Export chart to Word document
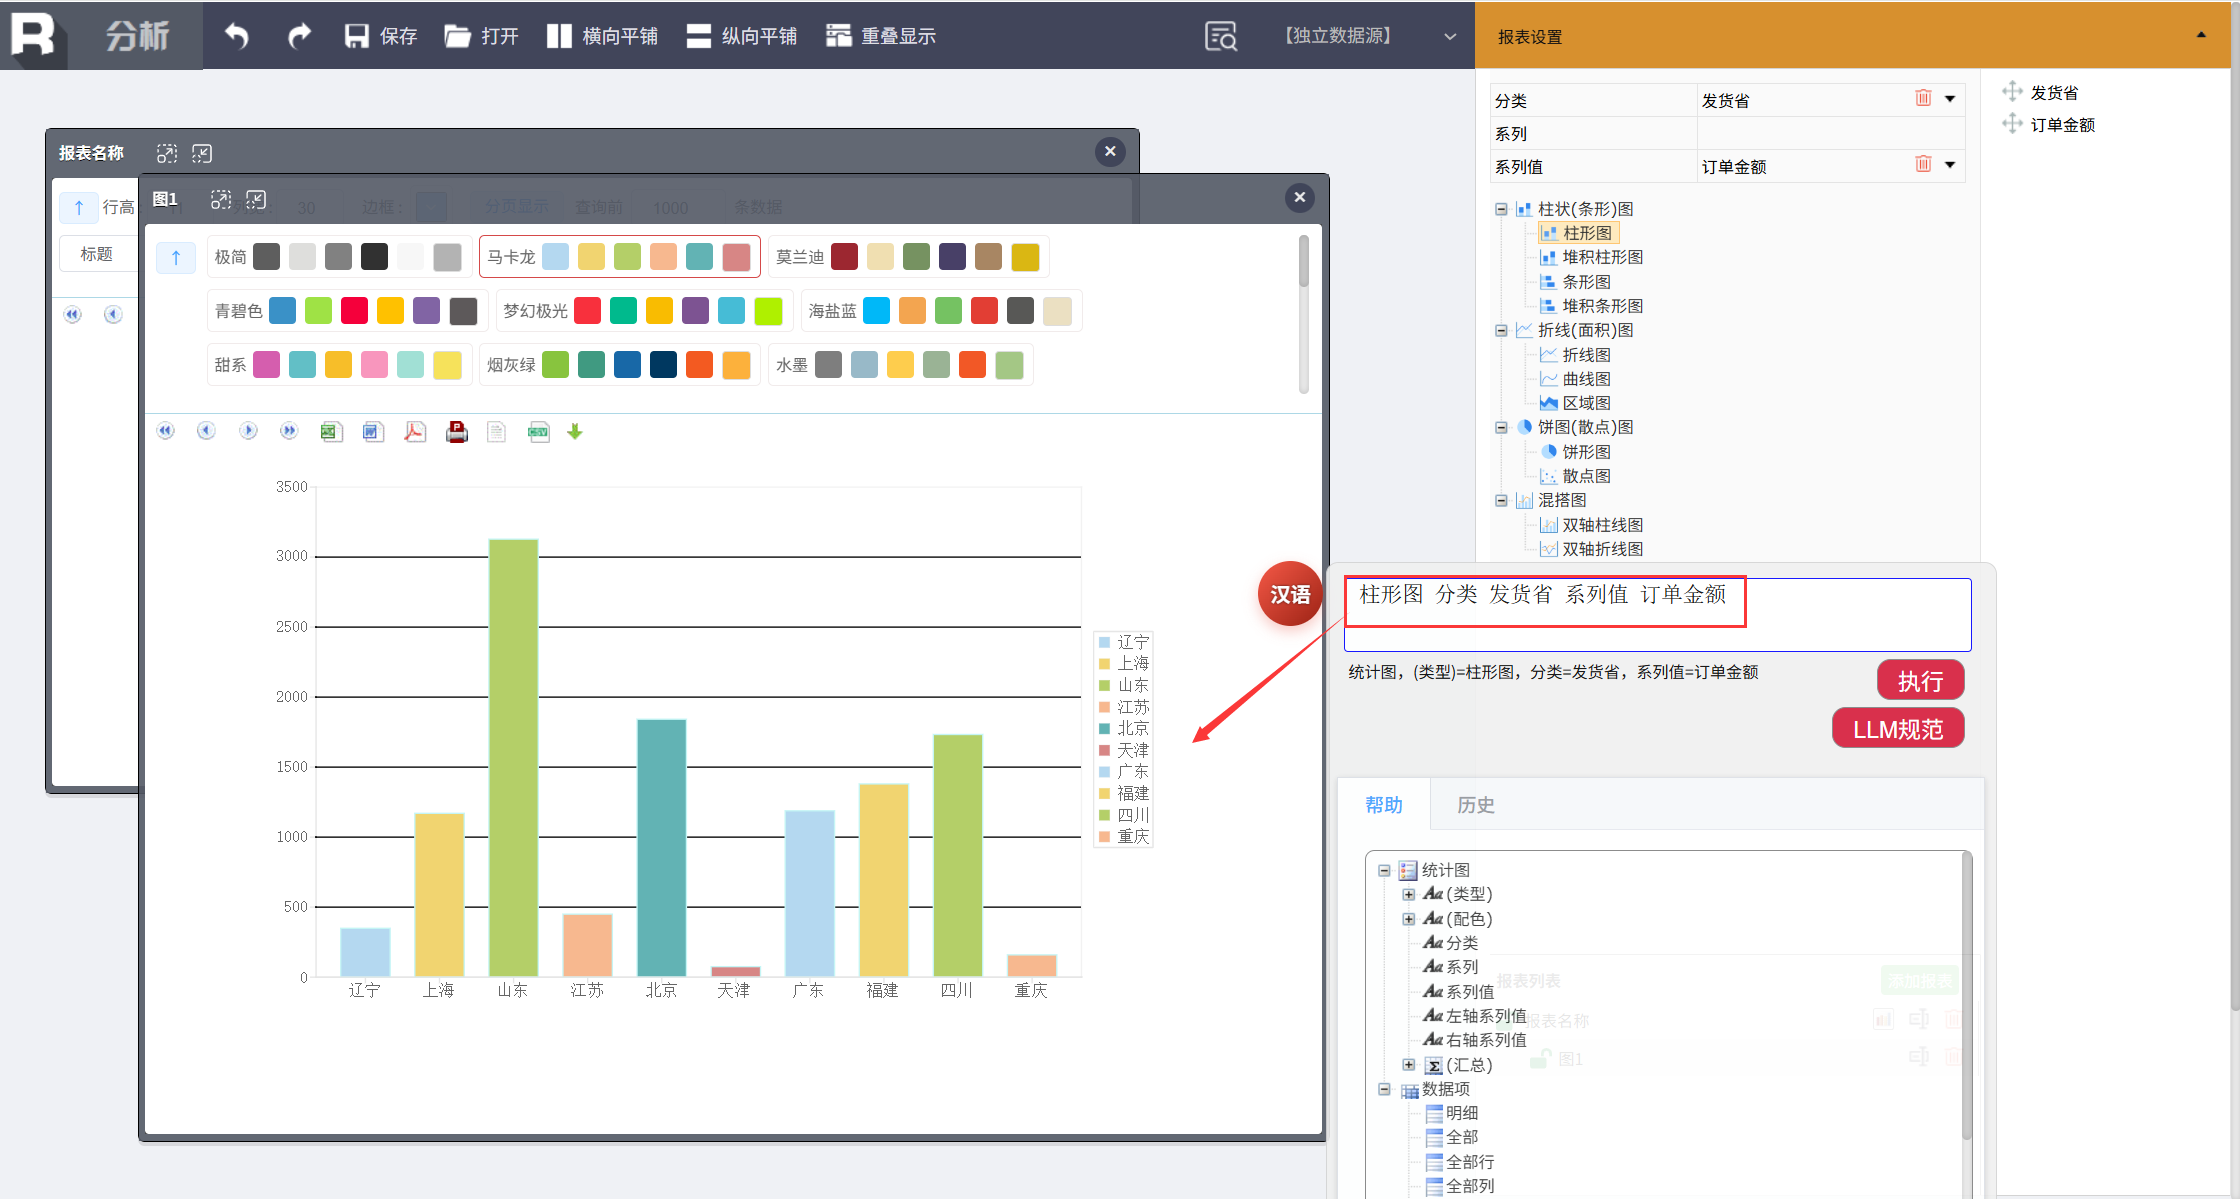Image resolution: width=2240 pixels, height=1199 pixels. 373,432
